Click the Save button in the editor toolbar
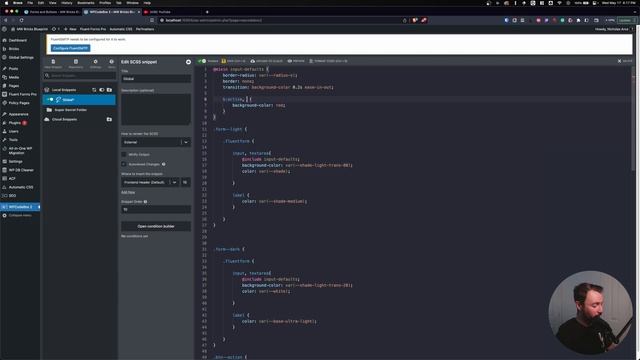The height and width of the screenshot is (360, 640). tap(233, 61)
